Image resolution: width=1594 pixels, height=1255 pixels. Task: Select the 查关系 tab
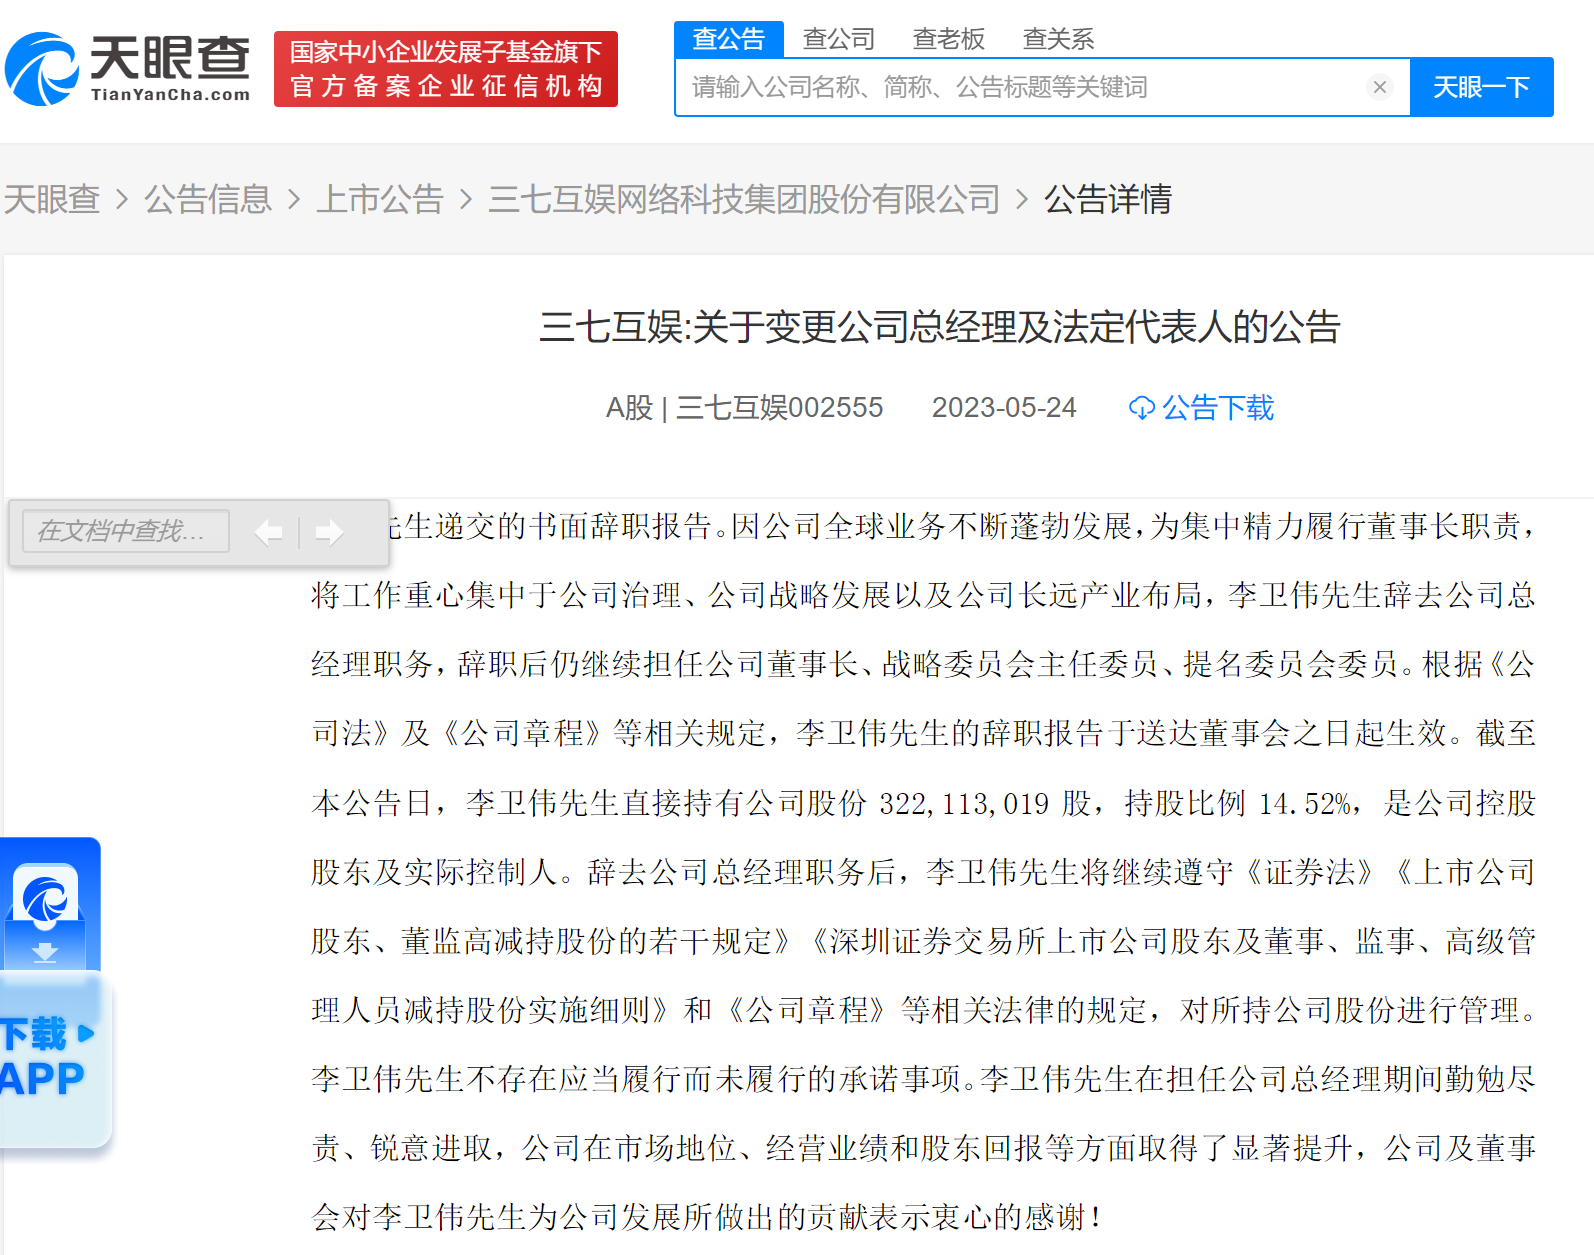click(1058, 39)
